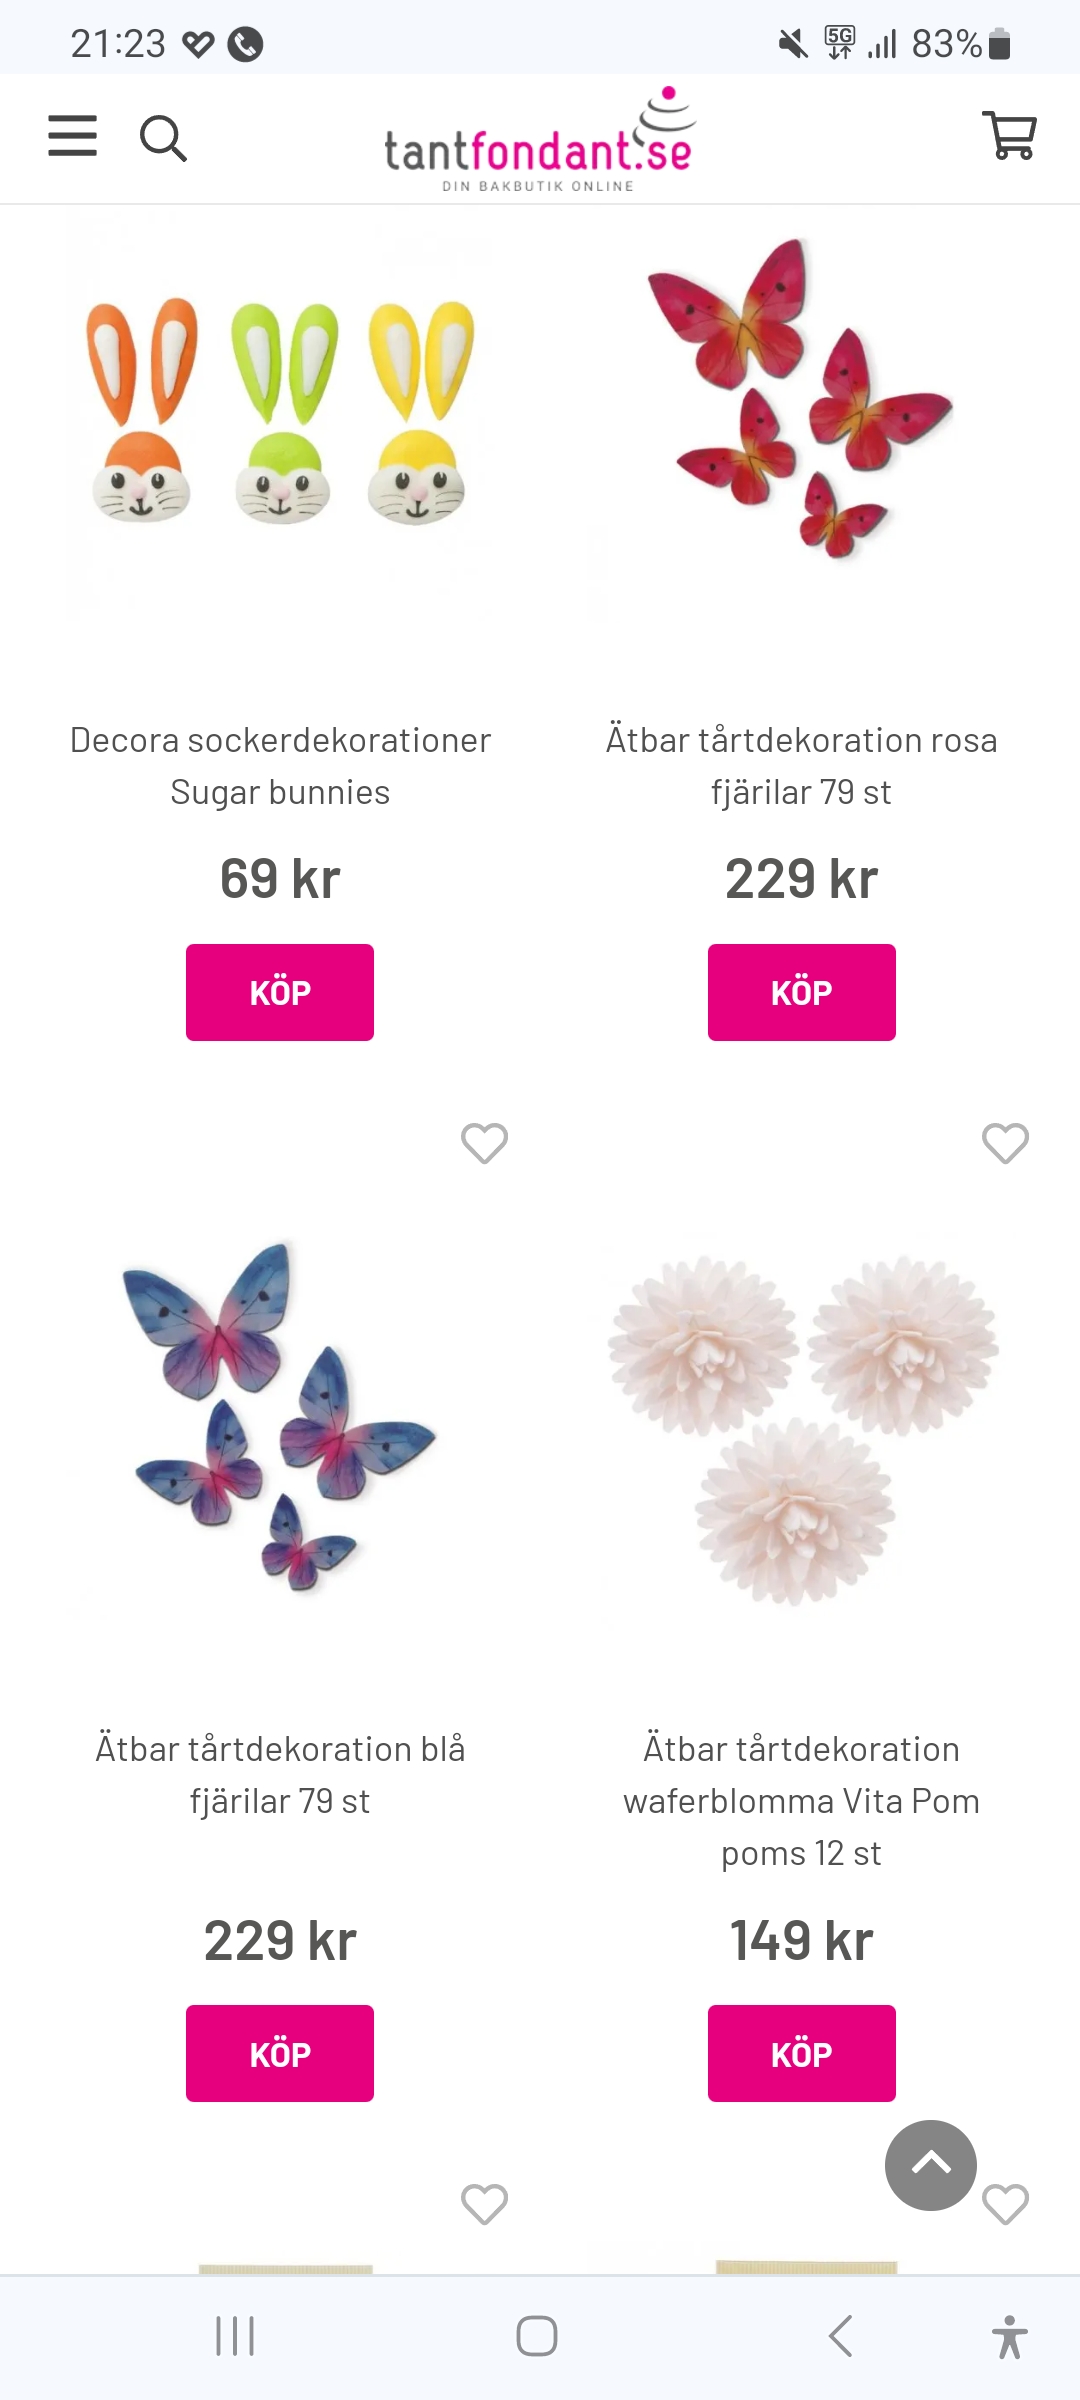Open "Decora sockerdekorationer Sugar bunnies" title link
Image resolution: width=1080 pixels, height=2400 pixels.
280,766
